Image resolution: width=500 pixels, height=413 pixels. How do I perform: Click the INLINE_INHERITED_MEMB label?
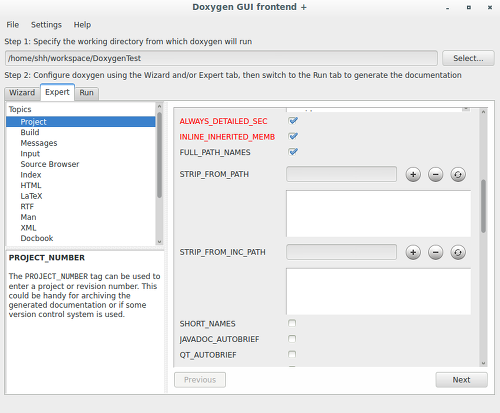227,137
